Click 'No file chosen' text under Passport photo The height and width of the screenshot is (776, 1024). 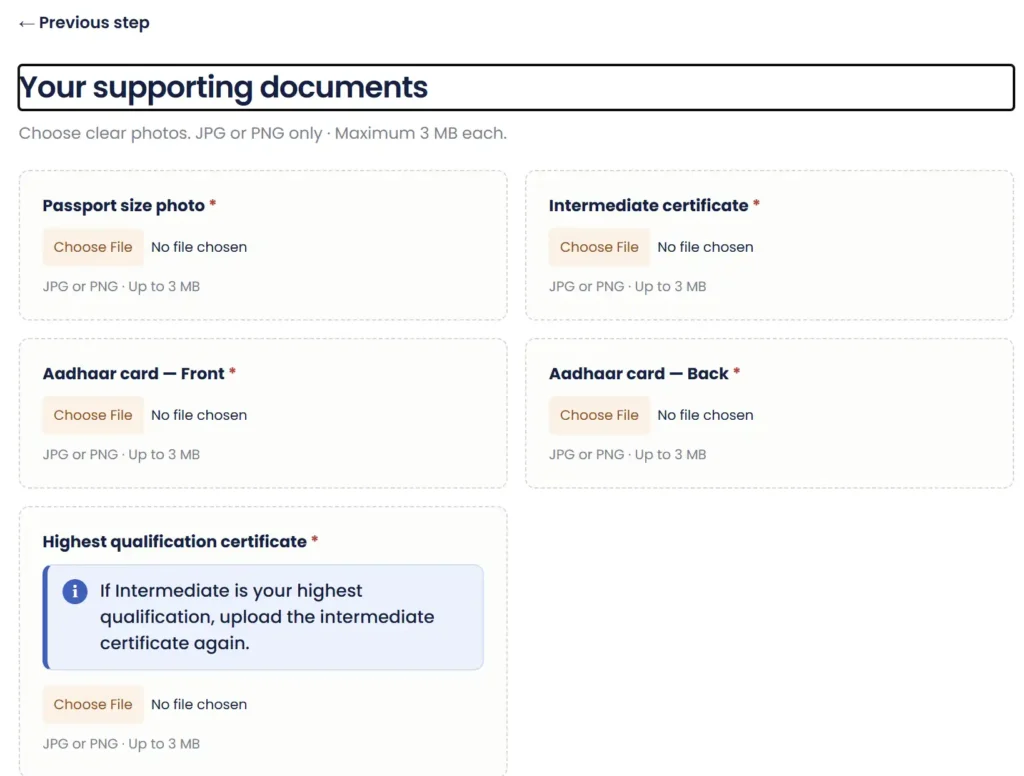[x=199, y=247]
